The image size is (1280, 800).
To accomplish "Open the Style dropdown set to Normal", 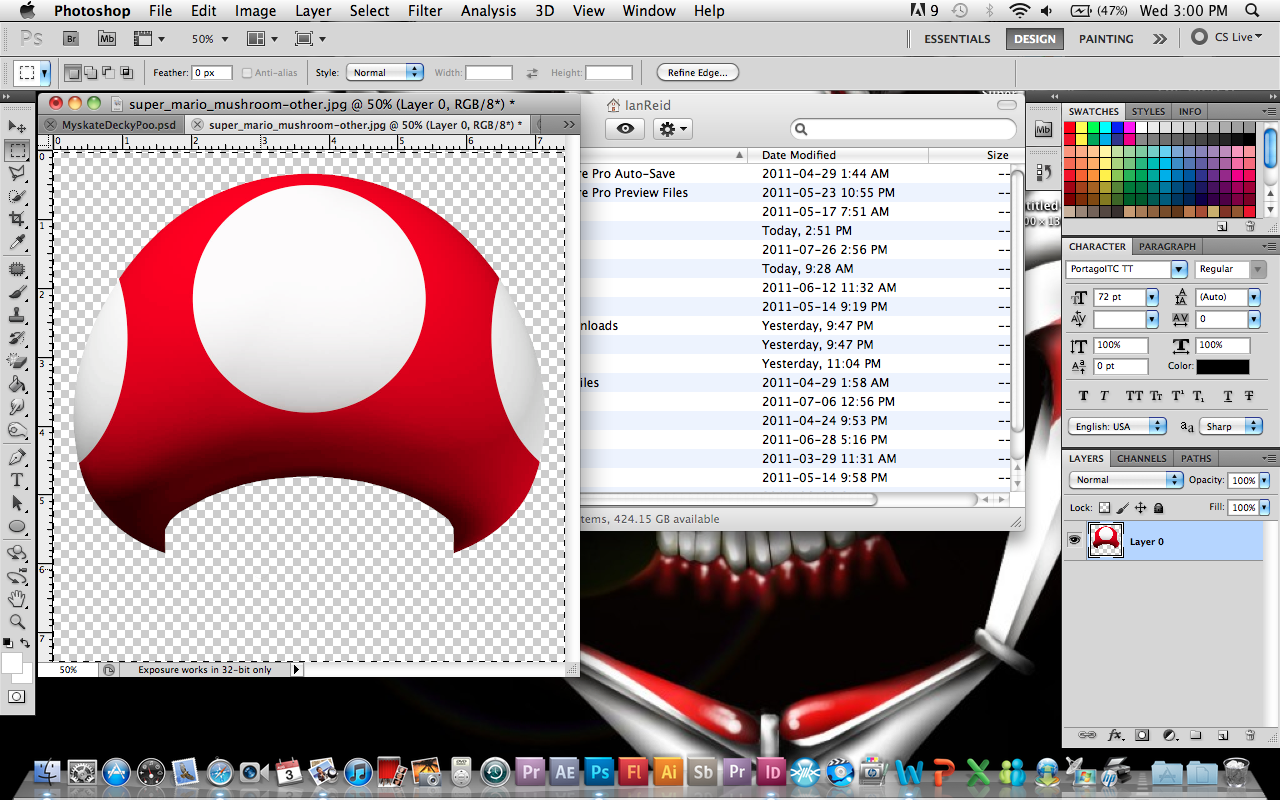I will tap(385, 73).
